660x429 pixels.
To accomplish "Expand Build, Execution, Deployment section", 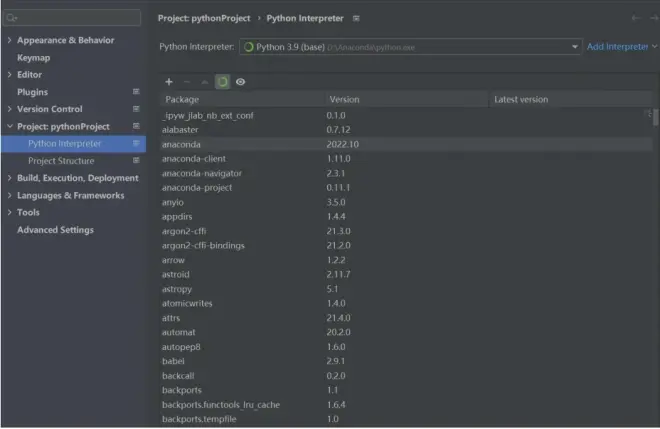I will pos(9,178).
